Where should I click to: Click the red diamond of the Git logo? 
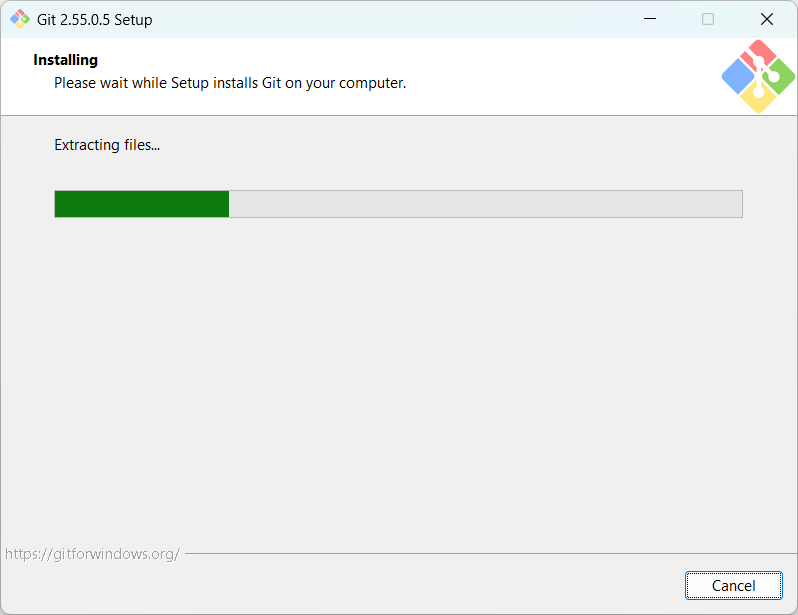coord(758,55)
